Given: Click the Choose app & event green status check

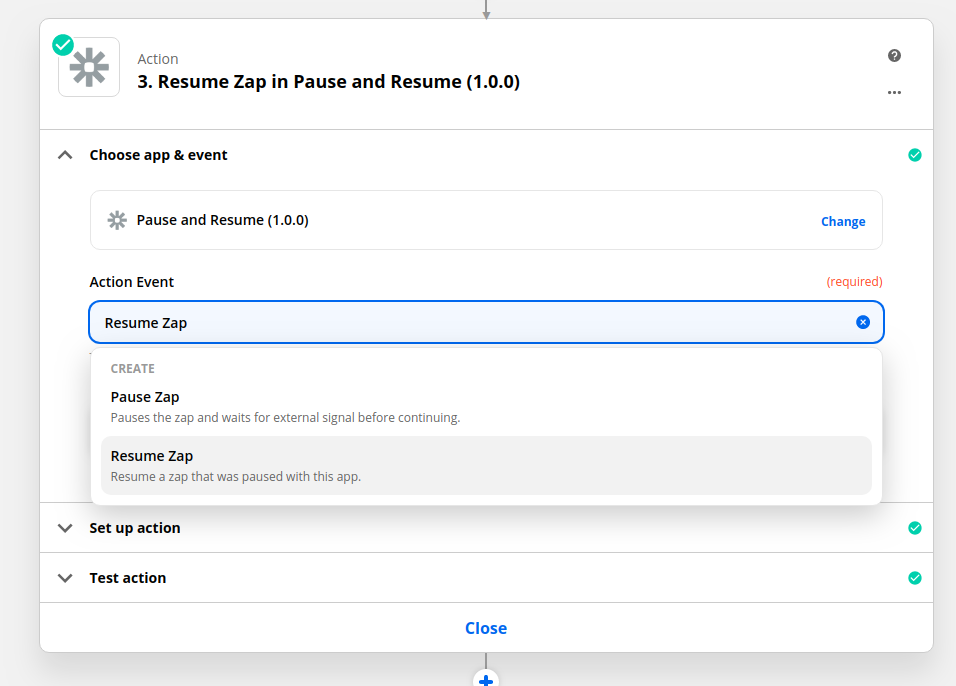Looking at the screenshot, I should [x=914, y=155].
